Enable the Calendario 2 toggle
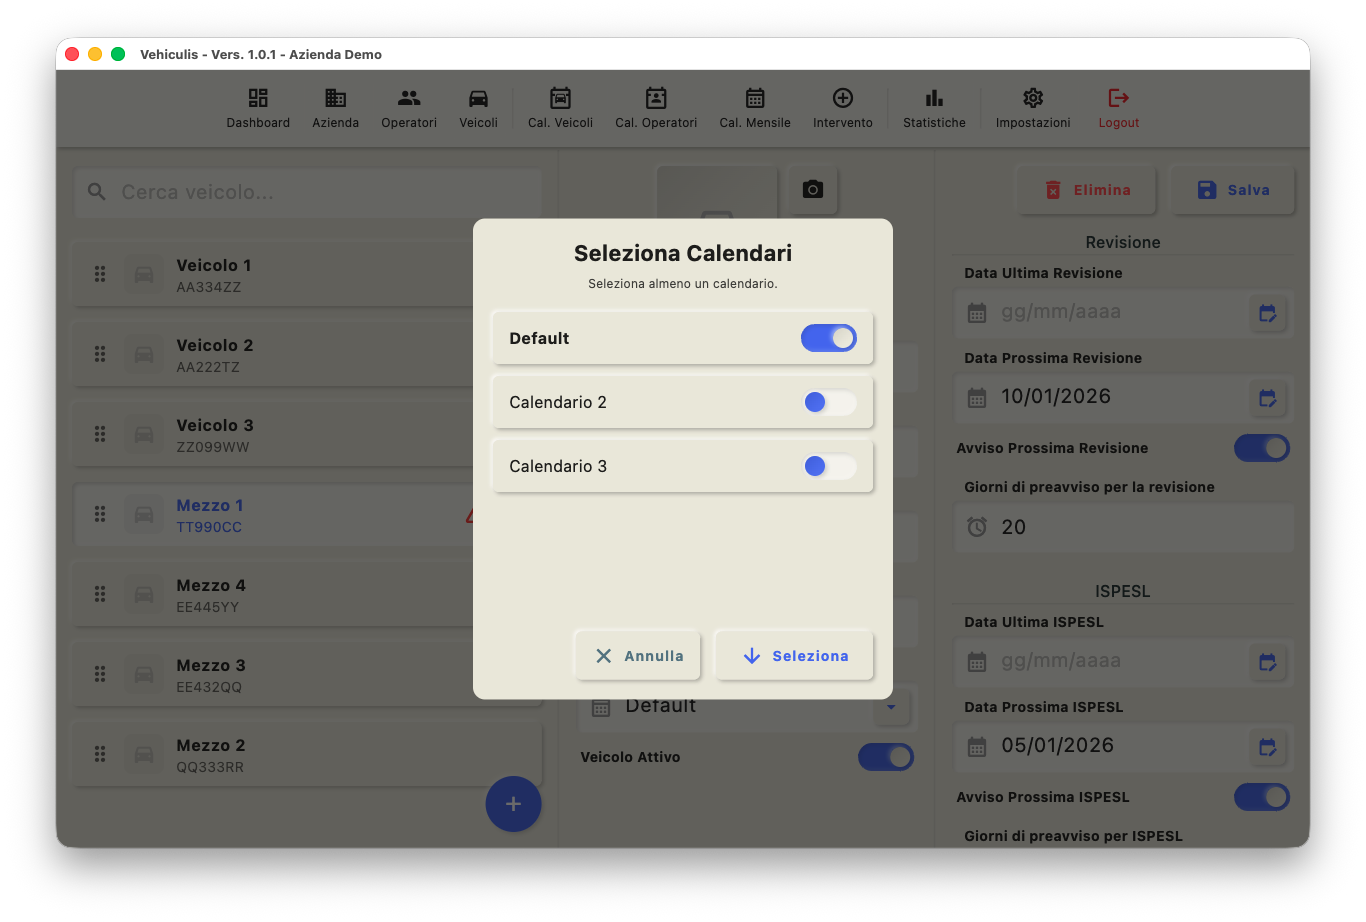 point(829,402)
